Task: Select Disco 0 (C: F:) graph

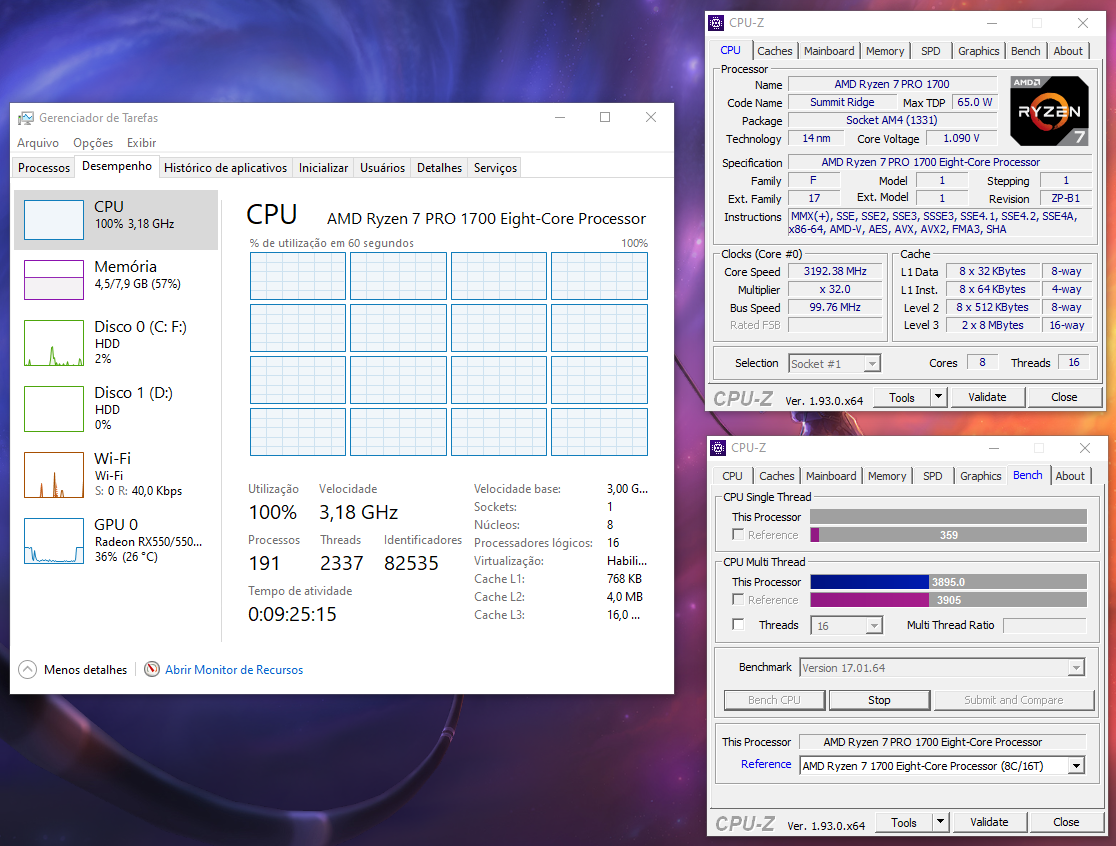Action: pyautogui.click(x=53, y=343)
